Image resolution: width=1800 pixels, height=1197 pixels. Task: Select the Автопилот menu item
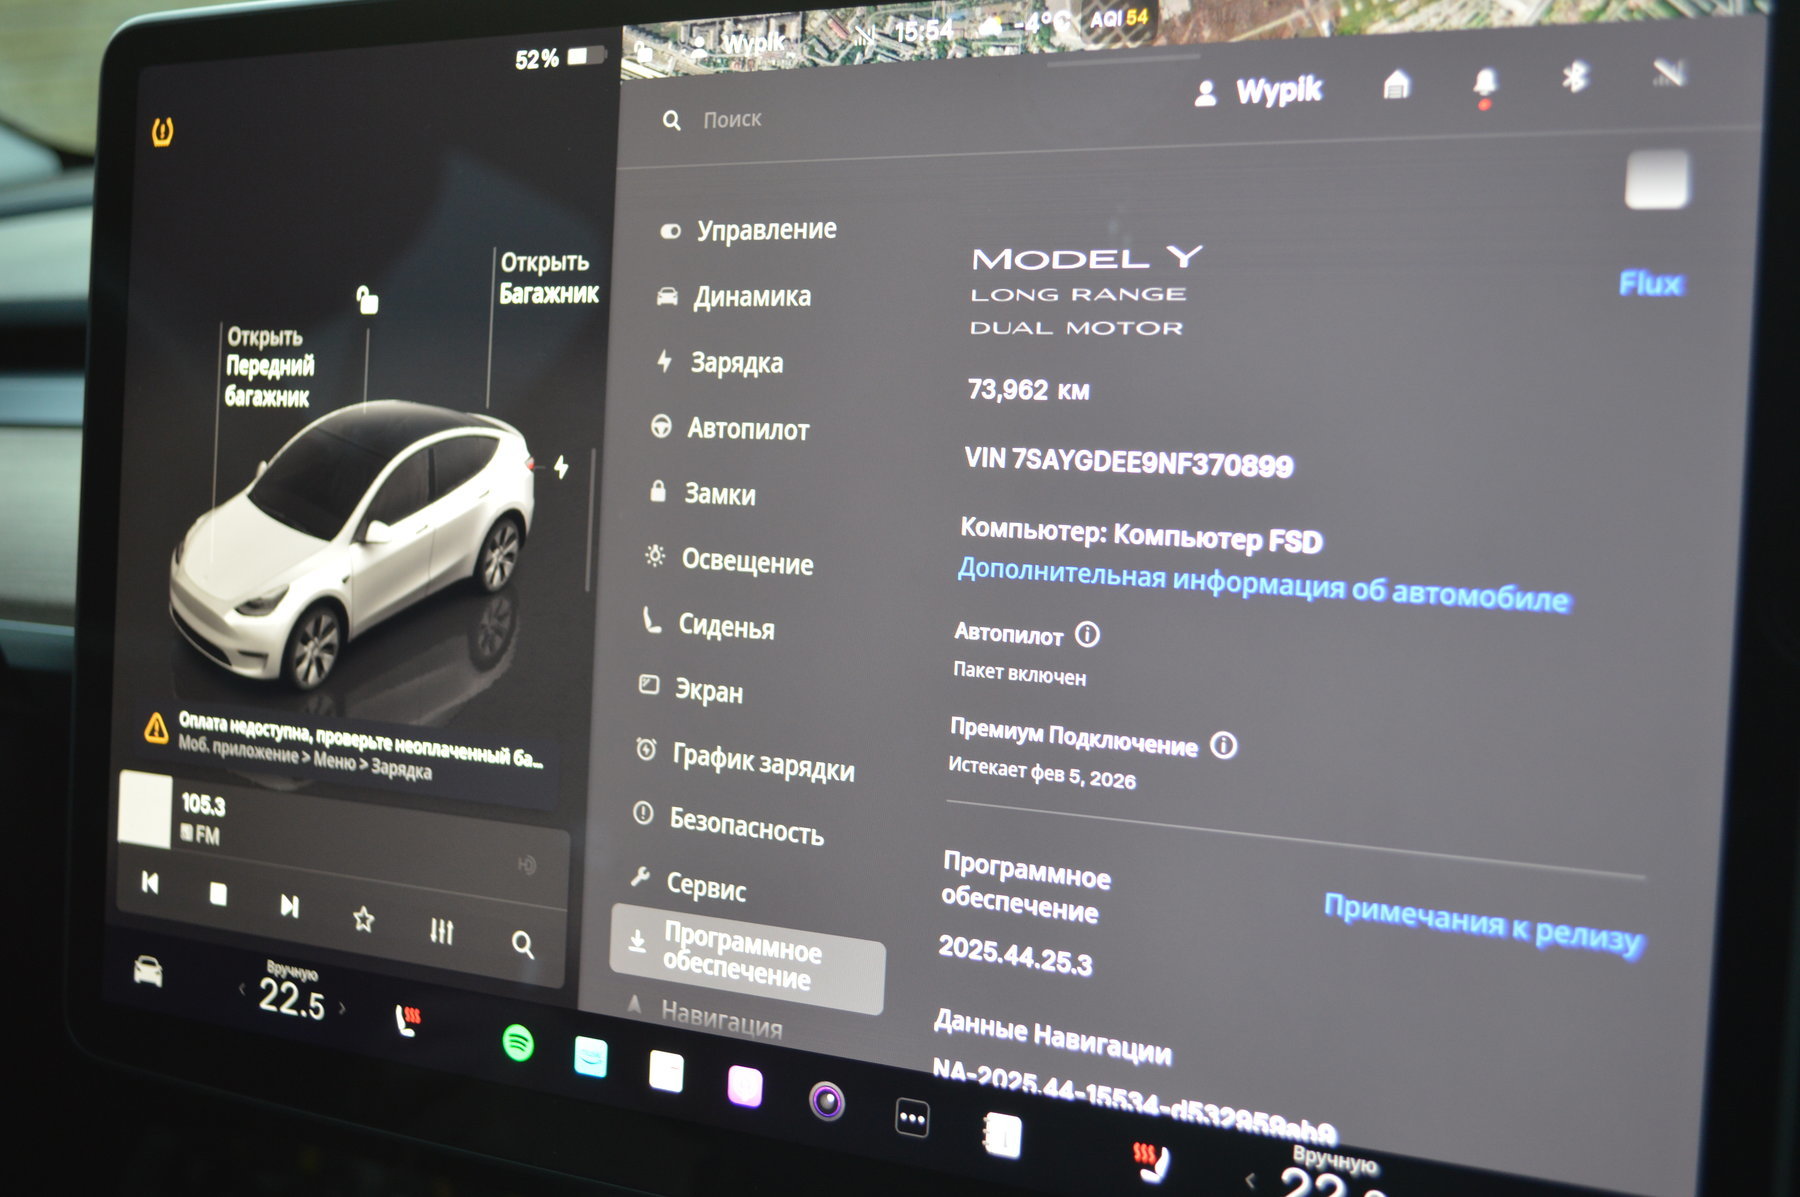[x=746, y=430]
